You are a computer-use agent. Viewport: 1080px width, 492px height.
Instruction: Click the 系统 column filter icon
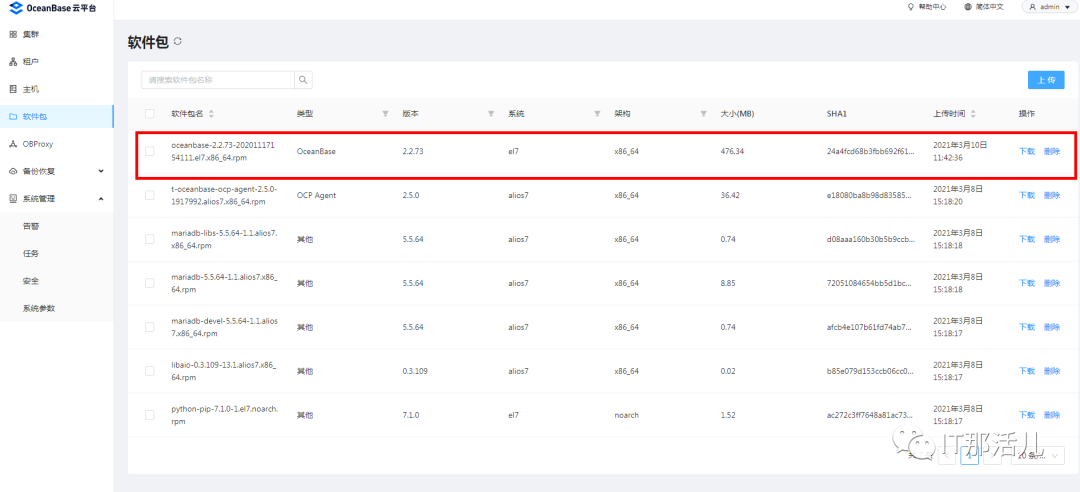pyautogui.click(x=597, y=114)
